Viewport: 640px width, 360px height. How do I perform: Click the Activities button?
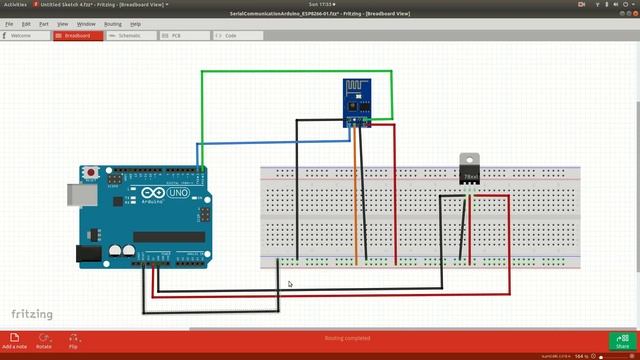(x=15, y=4)
